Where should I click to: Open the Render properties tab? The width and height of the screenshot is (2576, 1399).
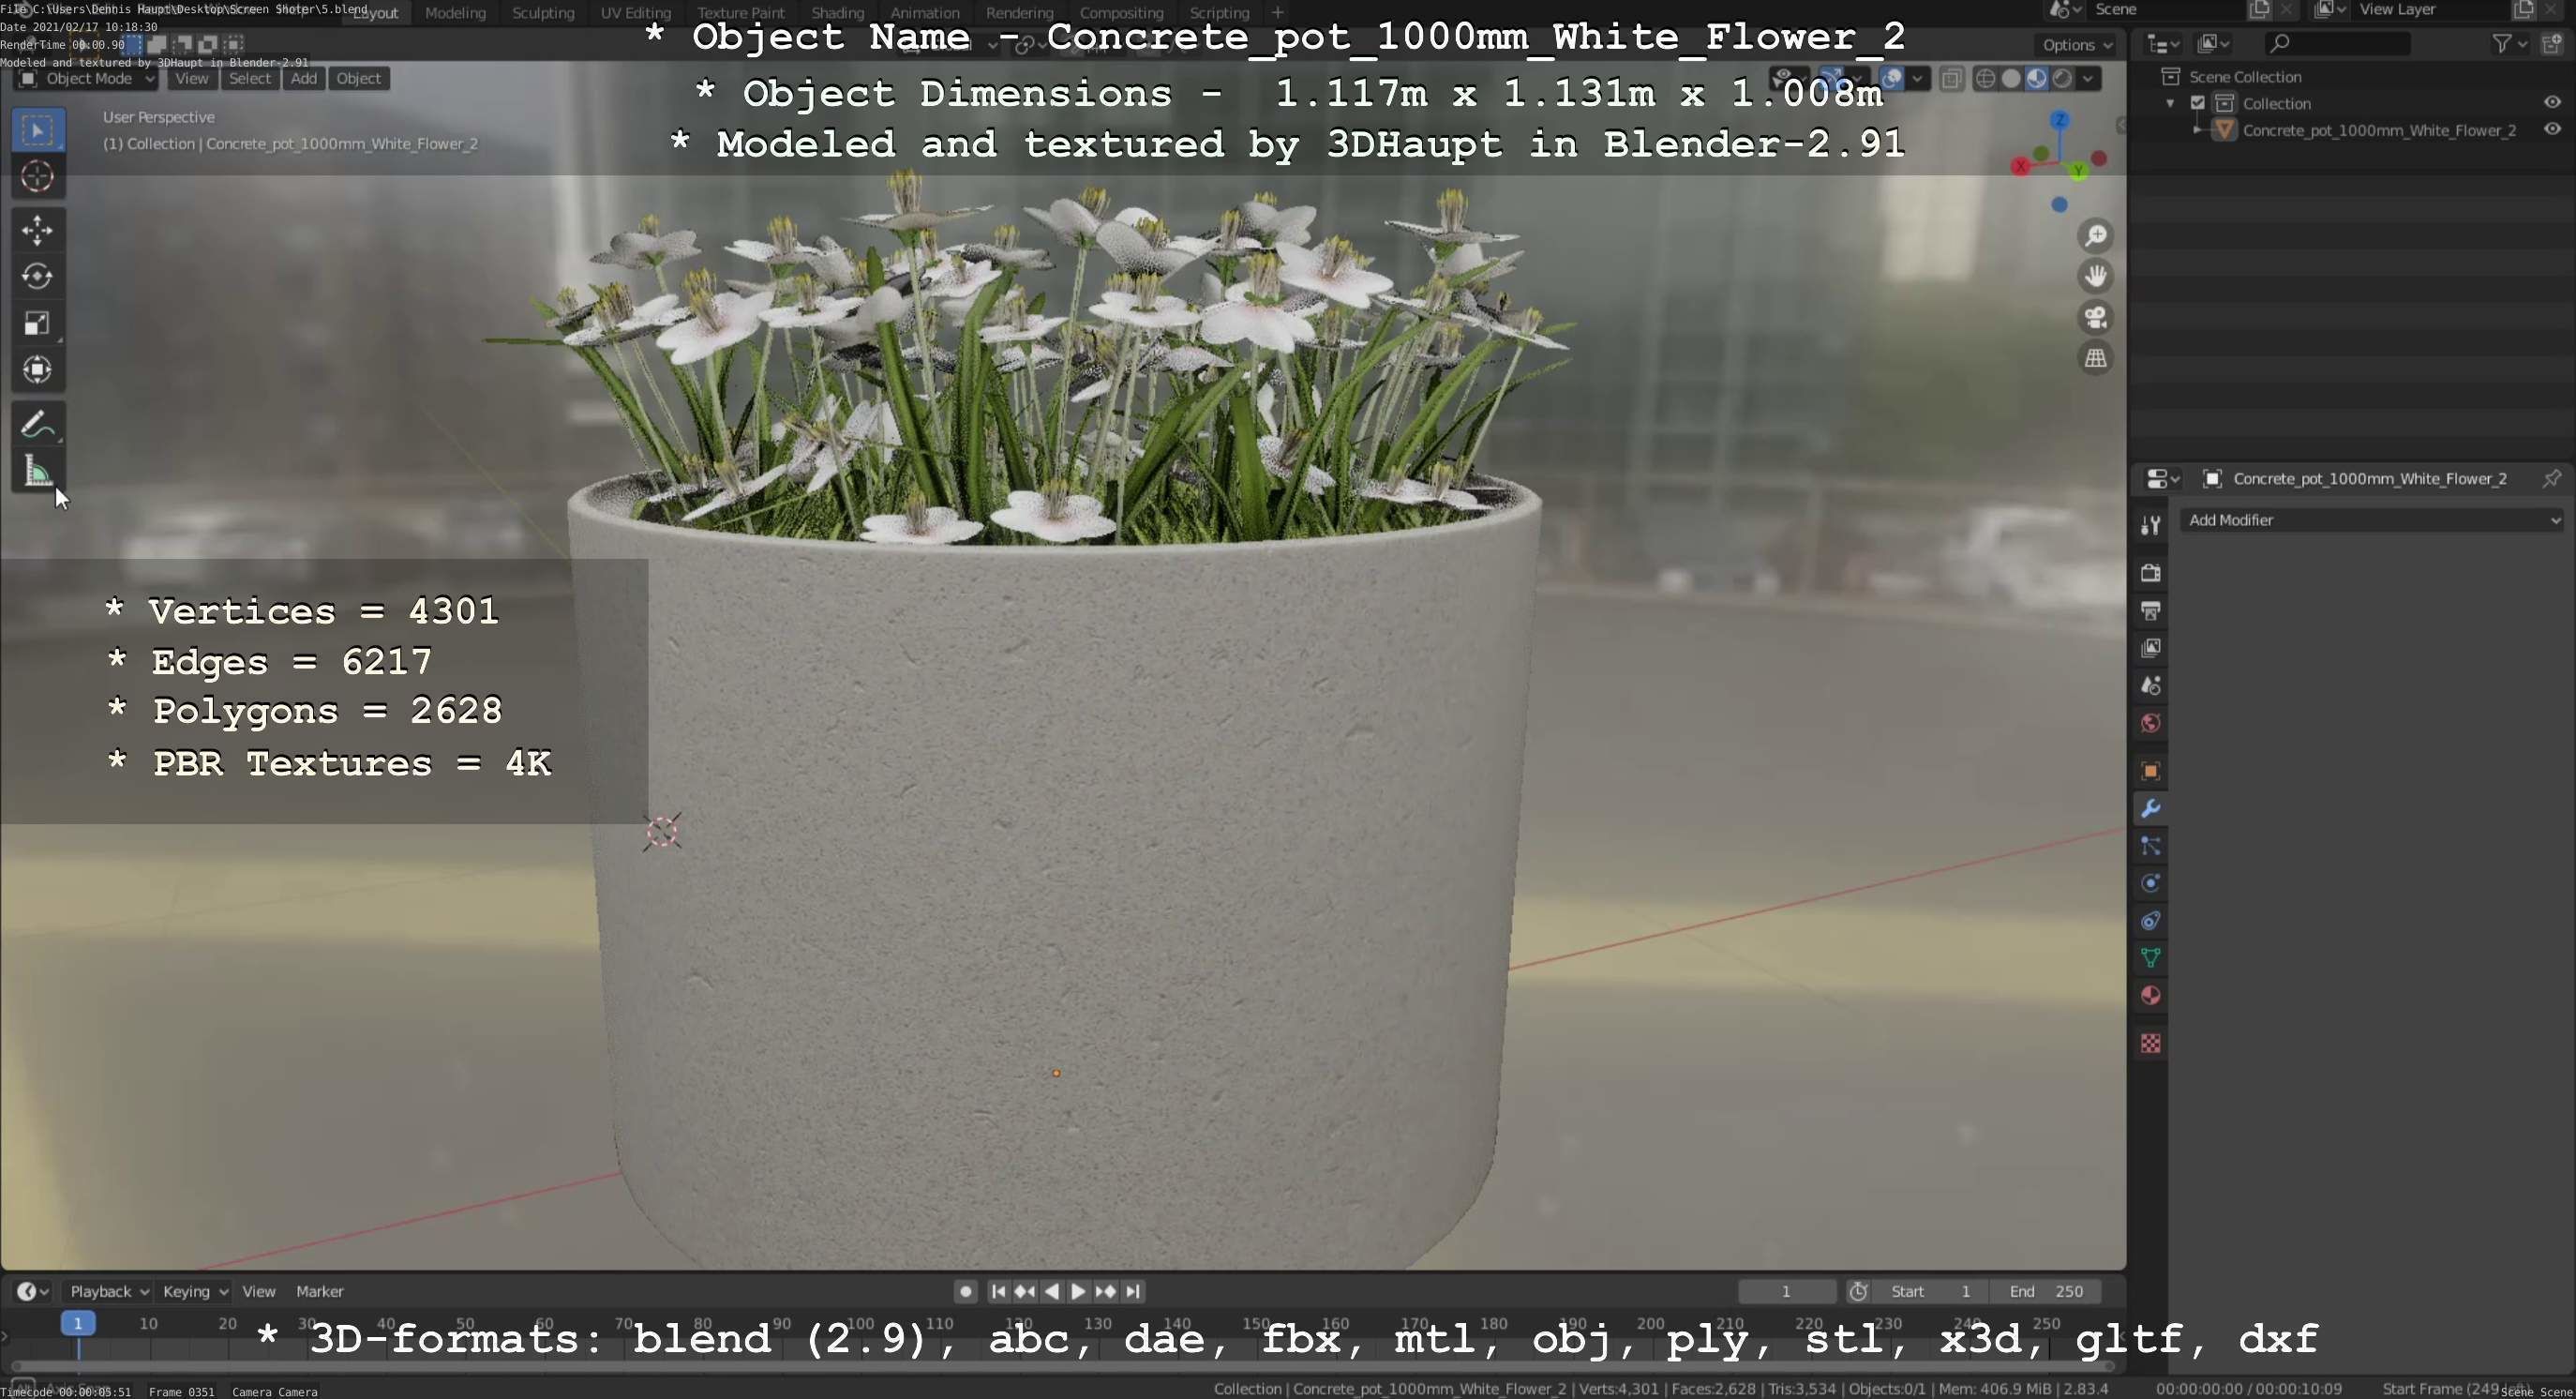2151,573
